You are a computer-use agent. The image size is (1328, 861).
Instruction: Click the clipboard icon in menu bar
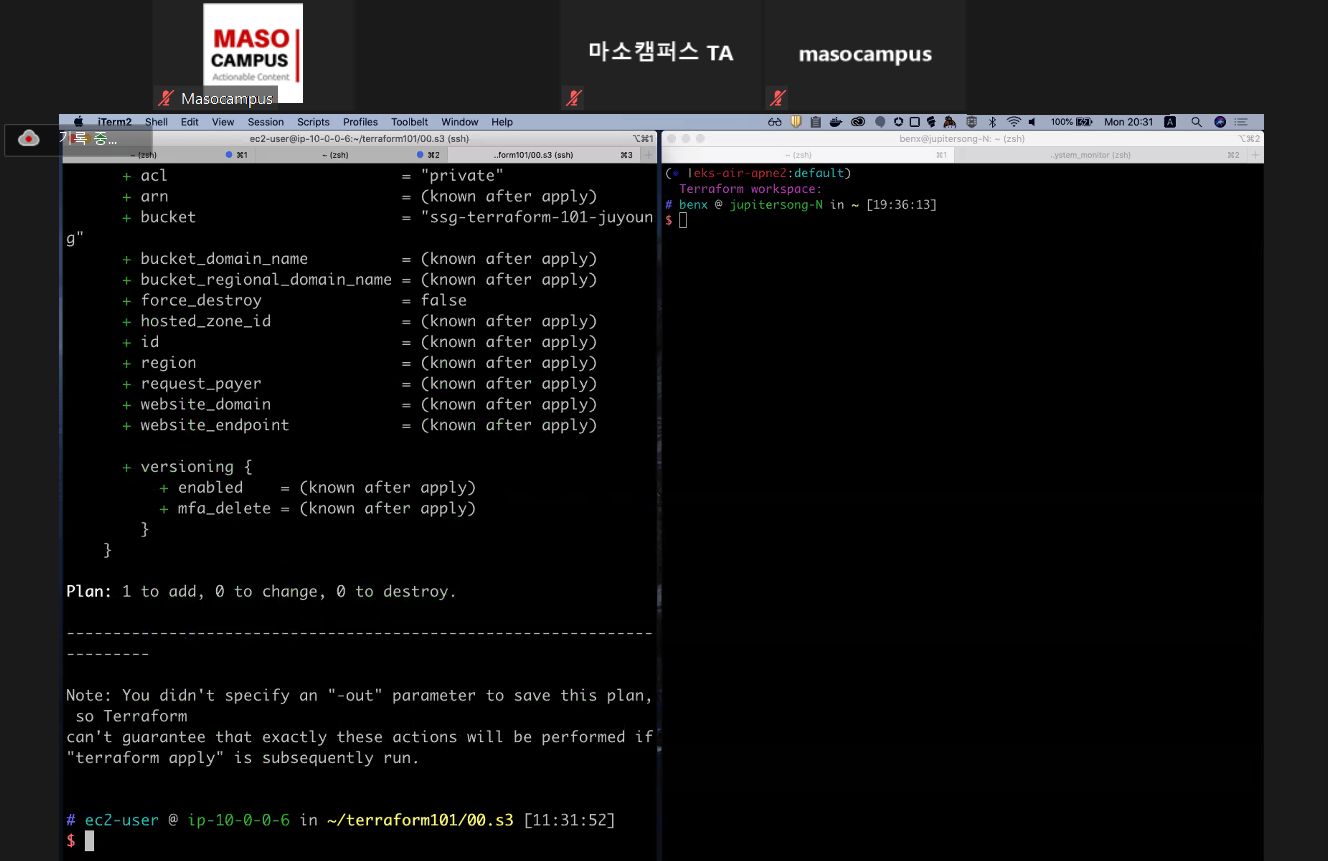click(x=815, y=122)
